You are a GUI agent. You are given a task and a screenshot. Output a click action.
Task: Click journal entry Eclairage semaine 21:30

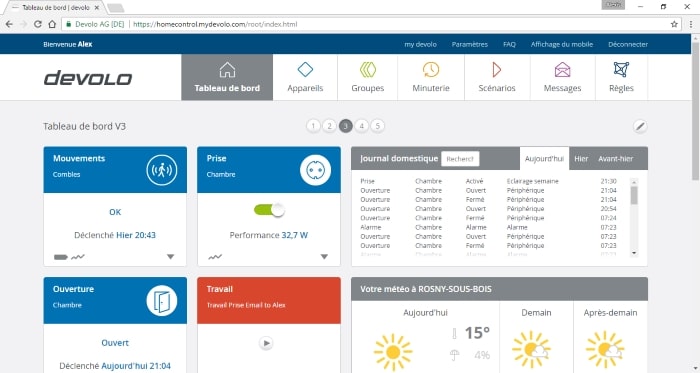[488, 181]
